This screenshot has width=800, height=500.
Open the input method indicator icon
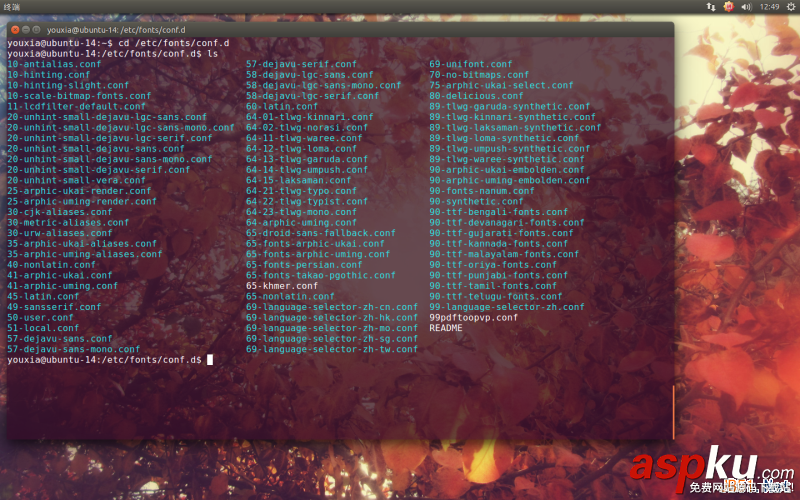pyautogui.click(x=729, y=7)
